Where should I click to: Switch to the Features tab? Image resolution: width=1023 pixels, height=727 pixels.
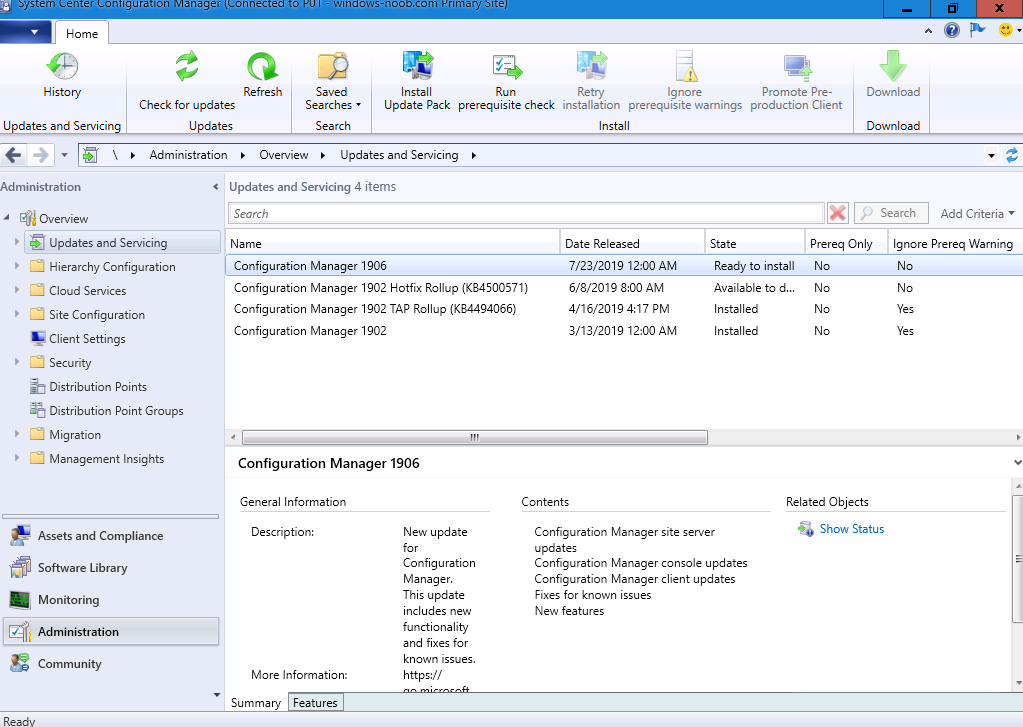pyautogui.click(x=315, y=703)
